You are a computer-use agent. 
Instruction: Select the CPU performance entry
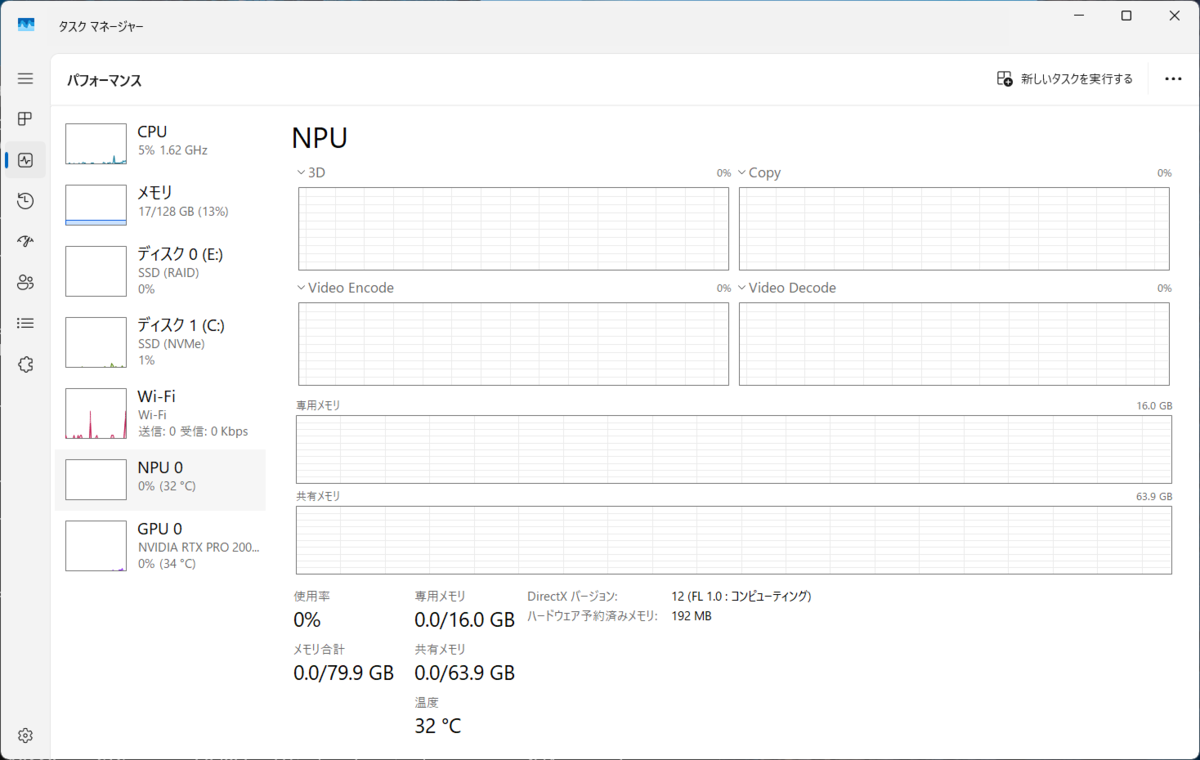tap(160, 144)
